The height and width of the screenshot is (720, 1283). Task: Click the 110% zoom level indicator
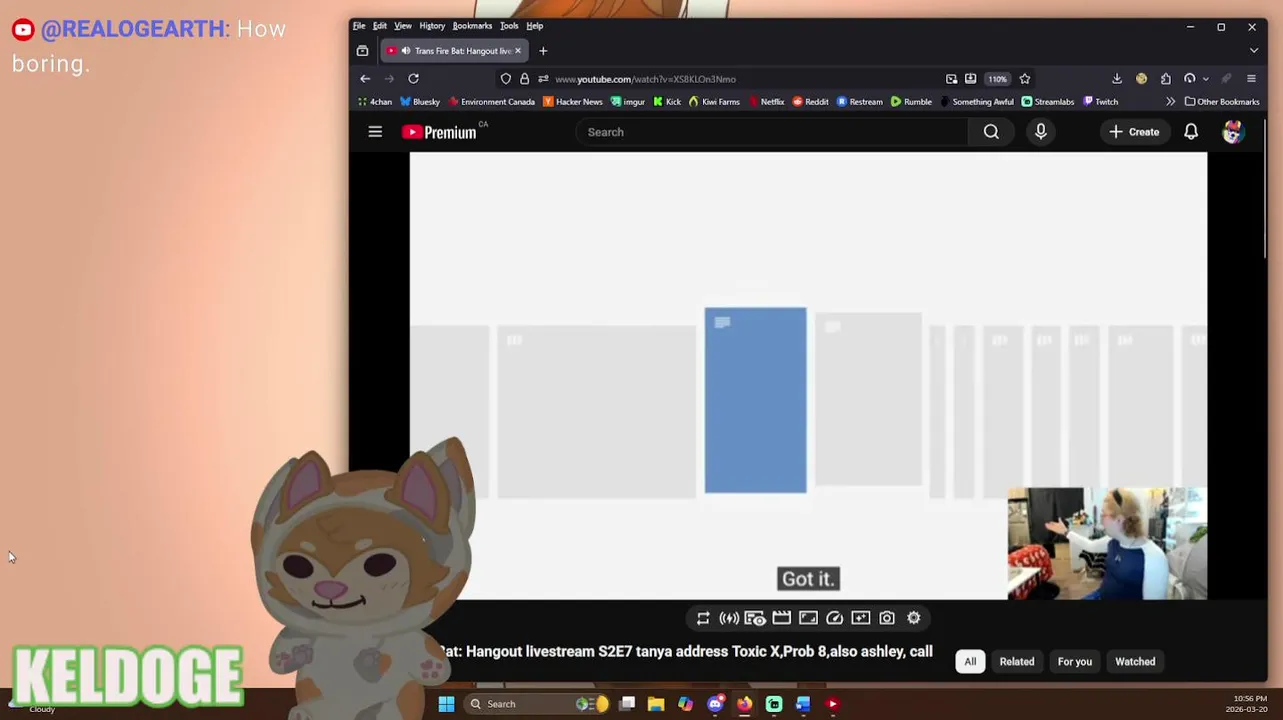pos(997,79)
